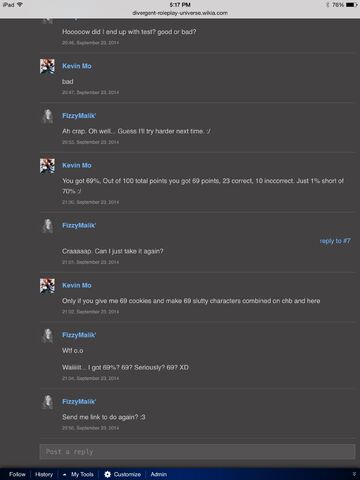Focus the 'Post a reply' text field
Image resolution: width=360 pixels, height=480 pixels.
pos(197,452)
